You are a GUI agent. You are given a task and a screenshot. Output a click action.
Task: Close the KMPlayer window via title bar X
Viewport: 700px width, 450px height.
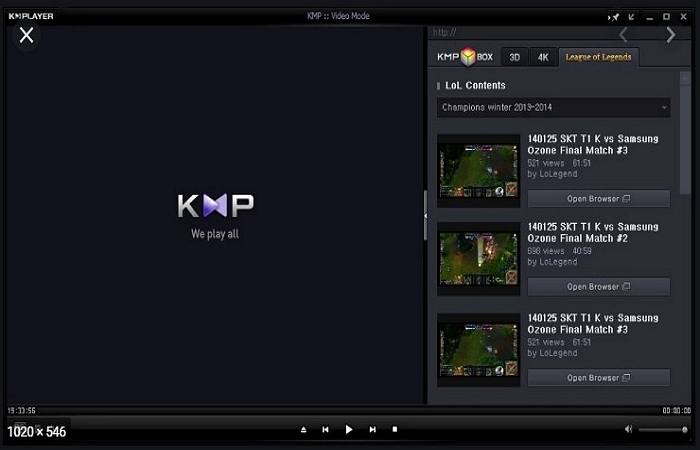click(x=683, y=17)
